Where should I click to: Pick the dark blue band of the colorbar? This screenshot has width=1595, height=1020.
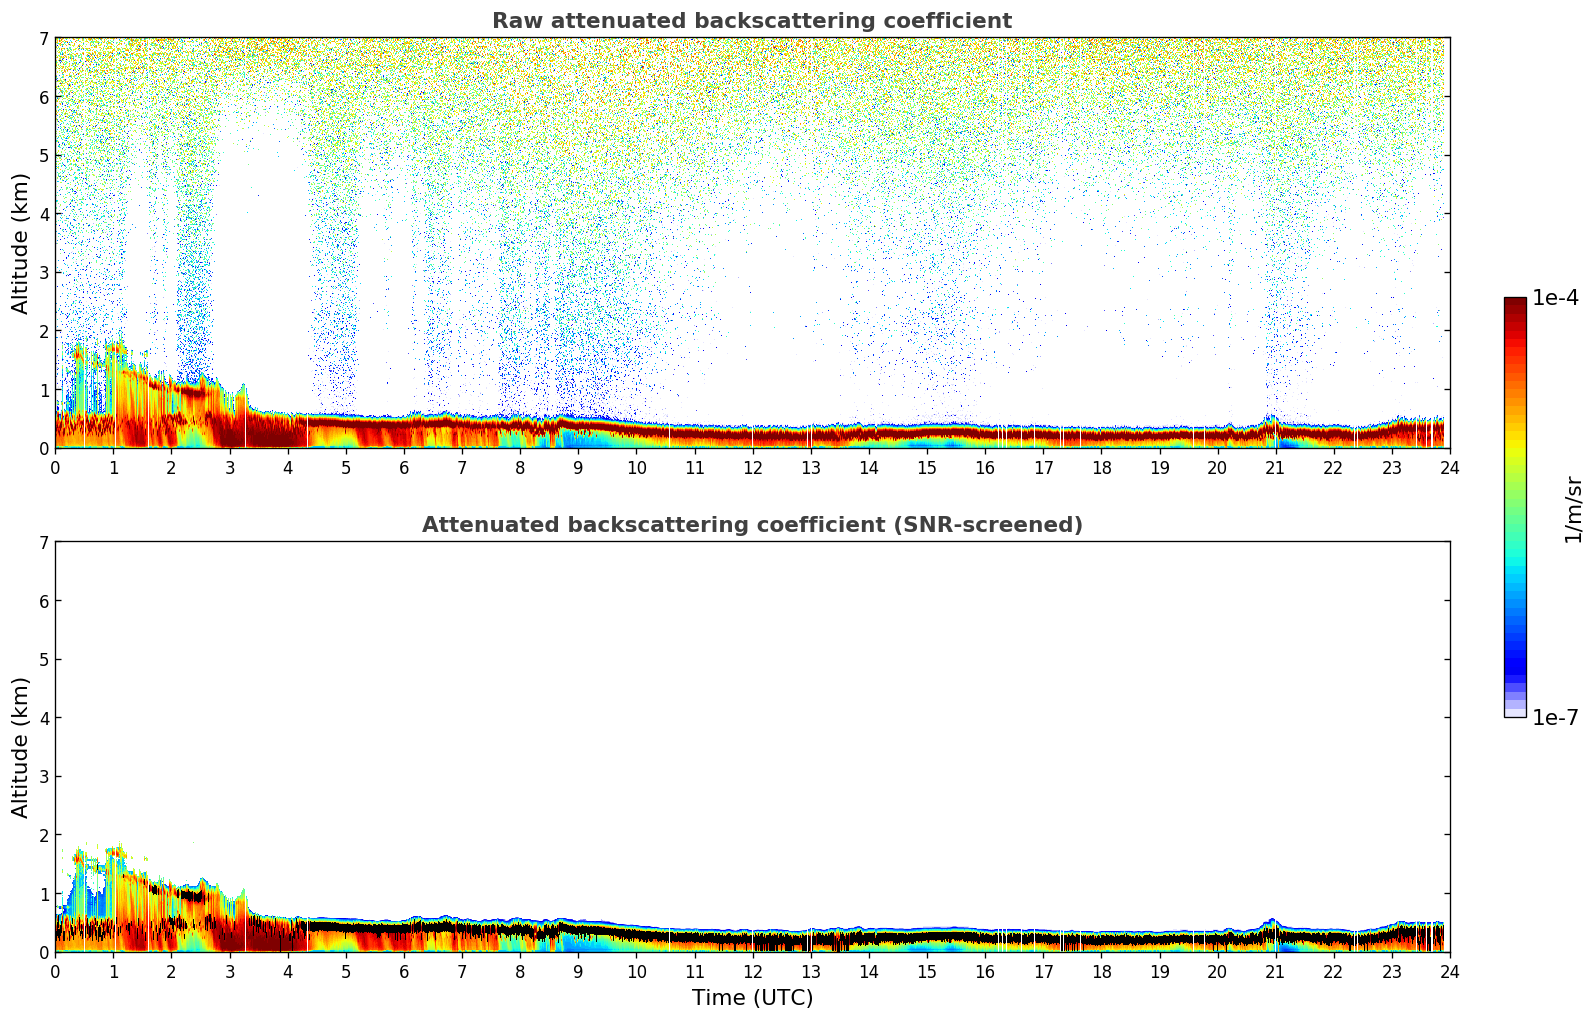[x=1515, y=662]
